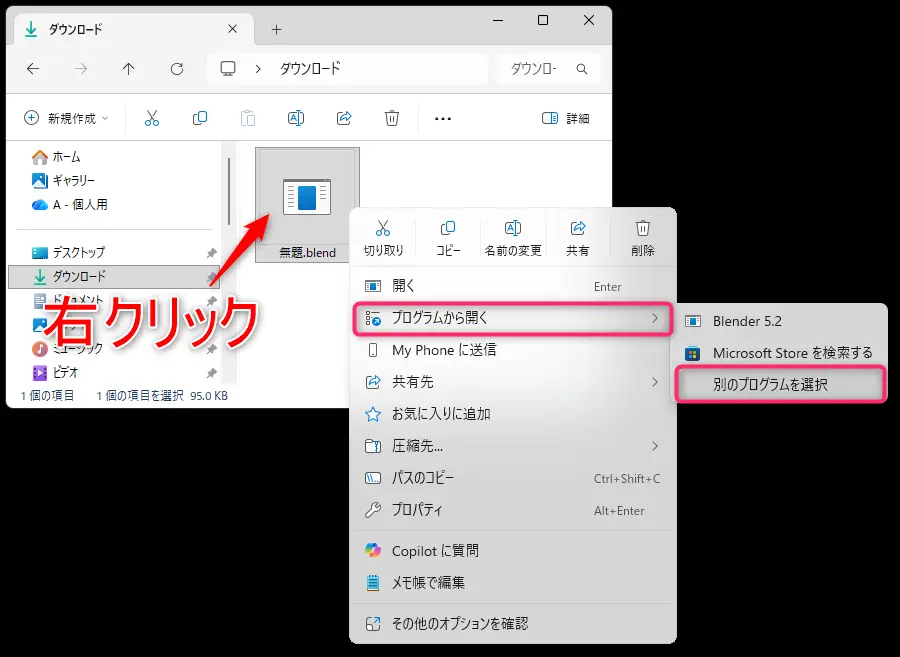
Task: Click the Delete trash icon in Explorer toolbar
Action: point(391,118)
